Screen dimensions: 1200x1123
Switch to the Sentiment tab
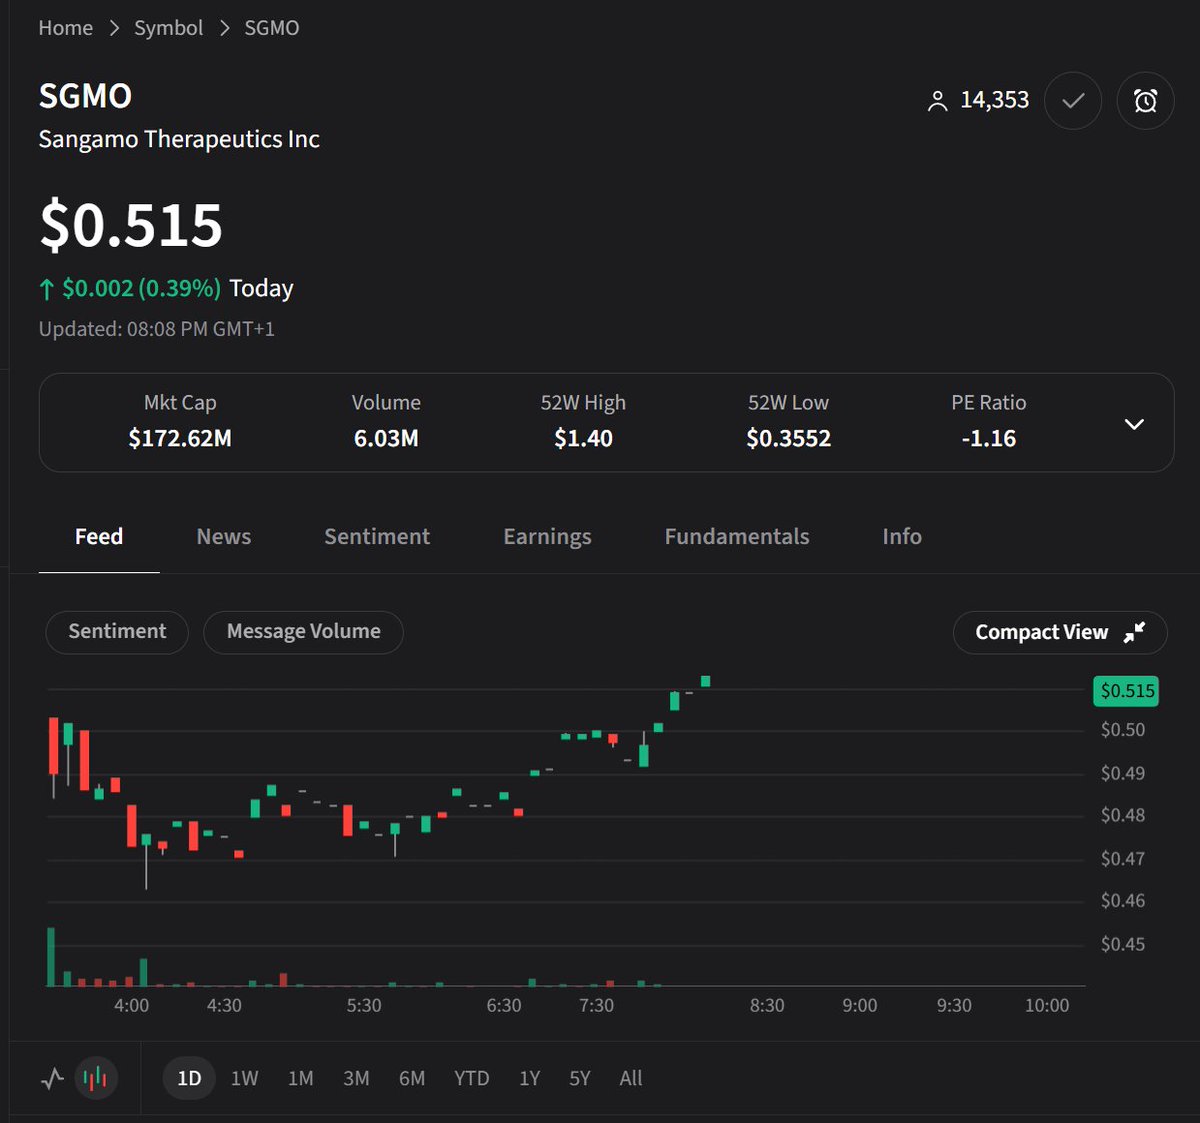(377, 537)
